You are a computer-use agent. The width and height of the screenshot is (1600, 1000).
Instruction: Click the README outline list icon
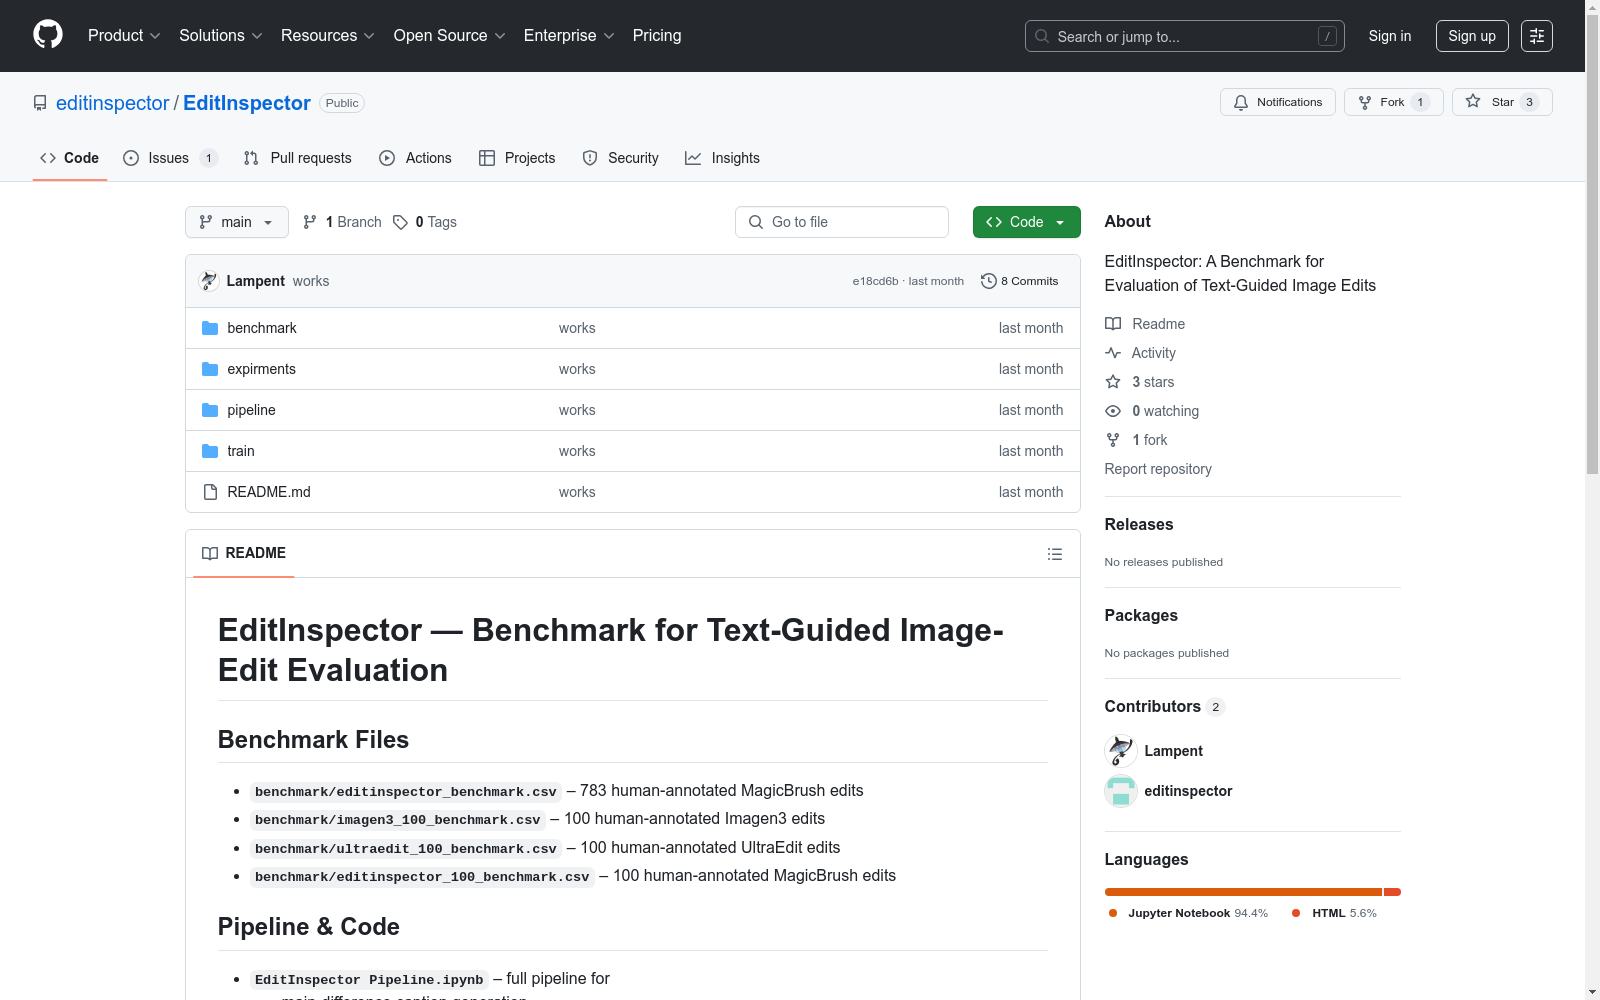[1055, 554]
